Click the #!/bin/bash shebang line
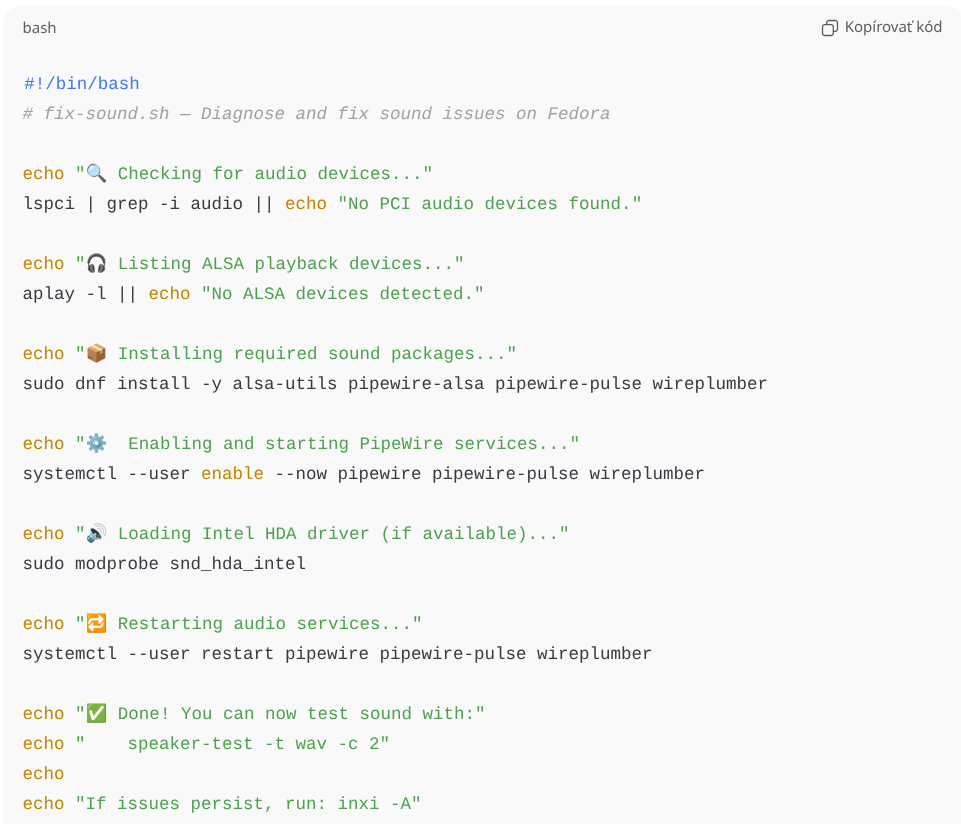This screenshot has height=824, width=961. click(81, 83)
